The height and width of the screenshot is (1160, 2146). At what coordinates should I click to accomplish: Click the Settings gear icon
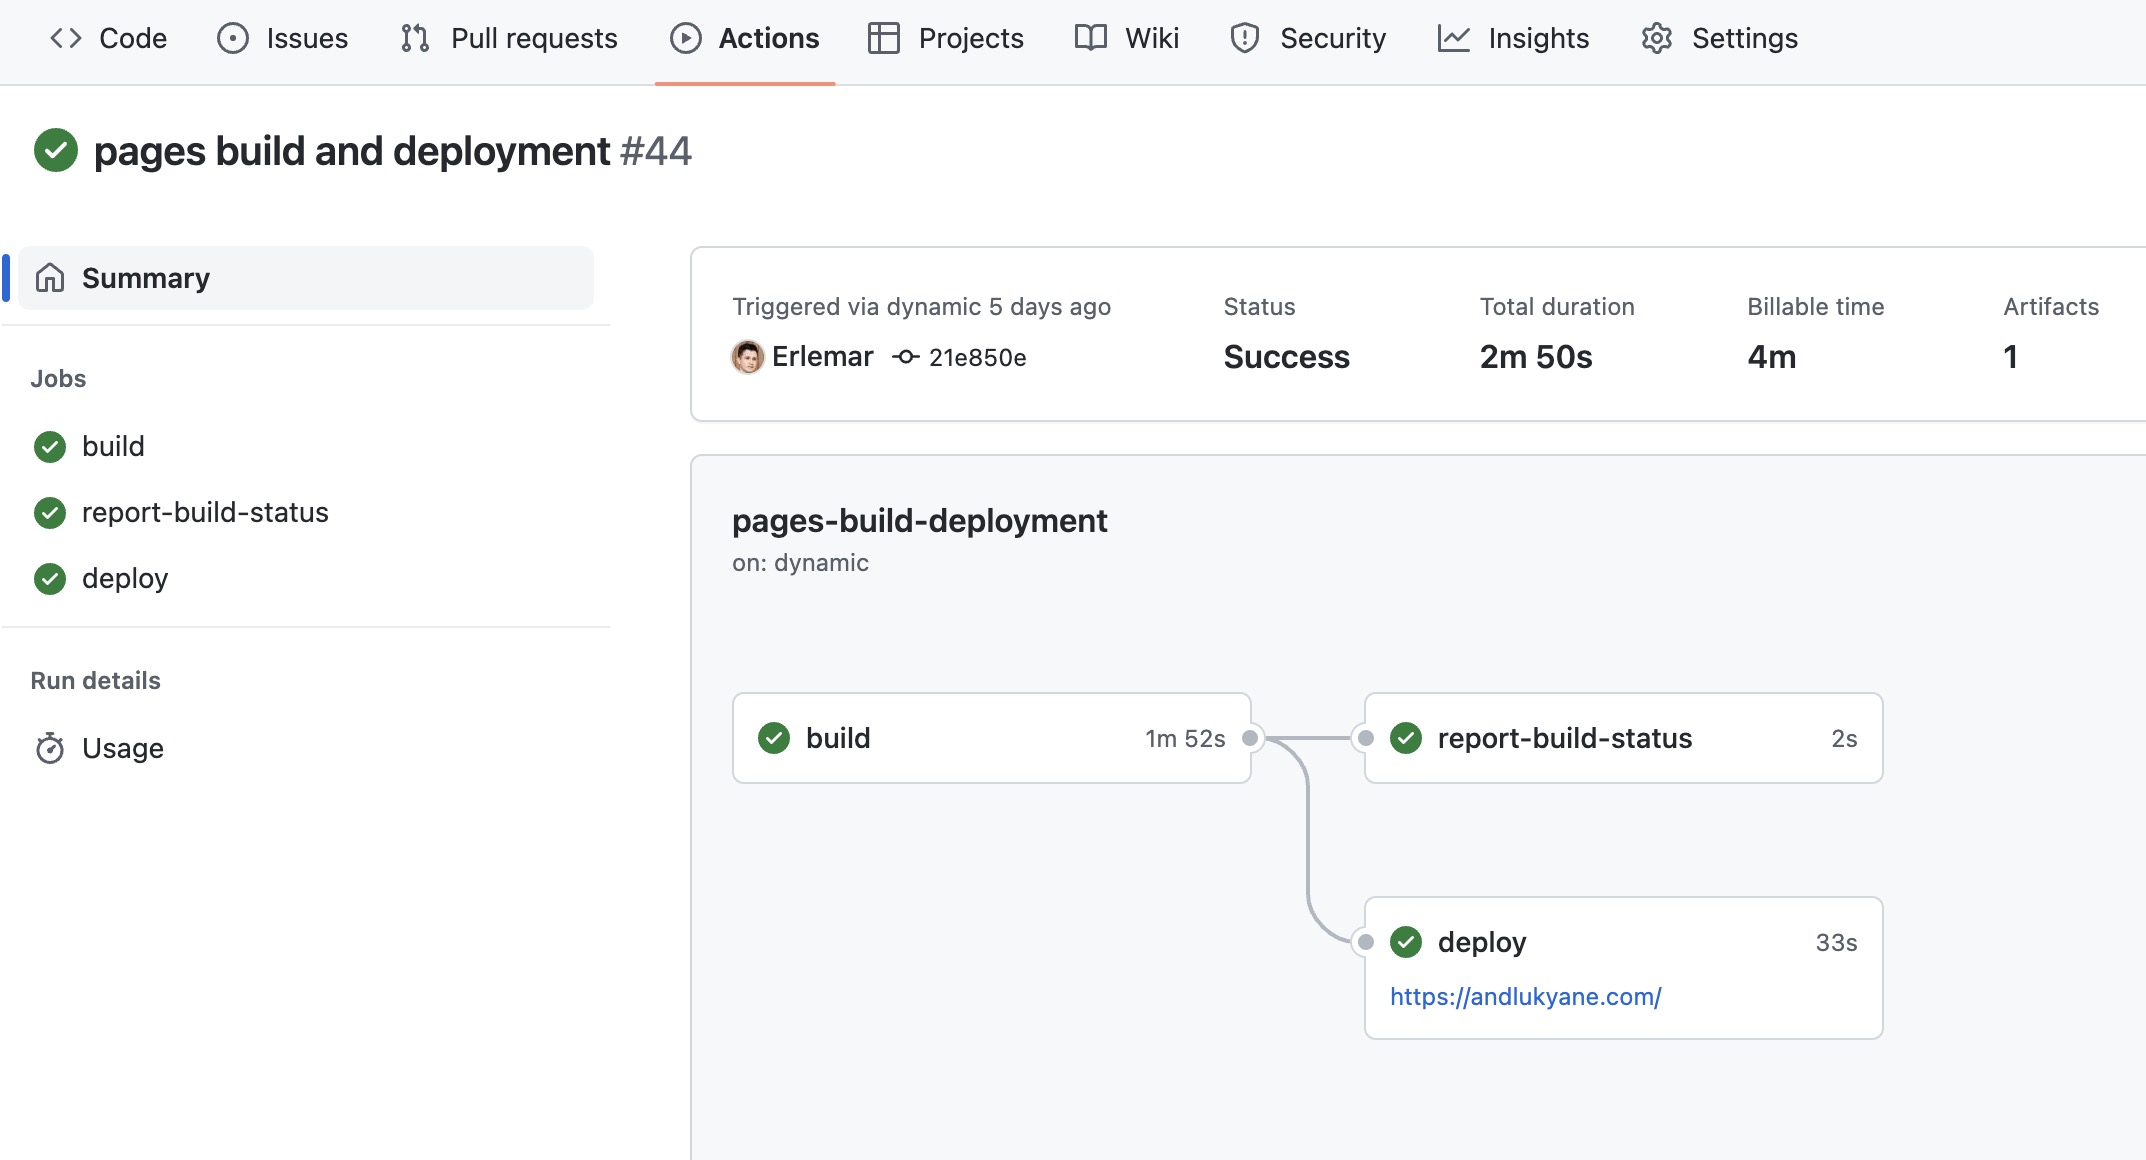pos(1657,38)
